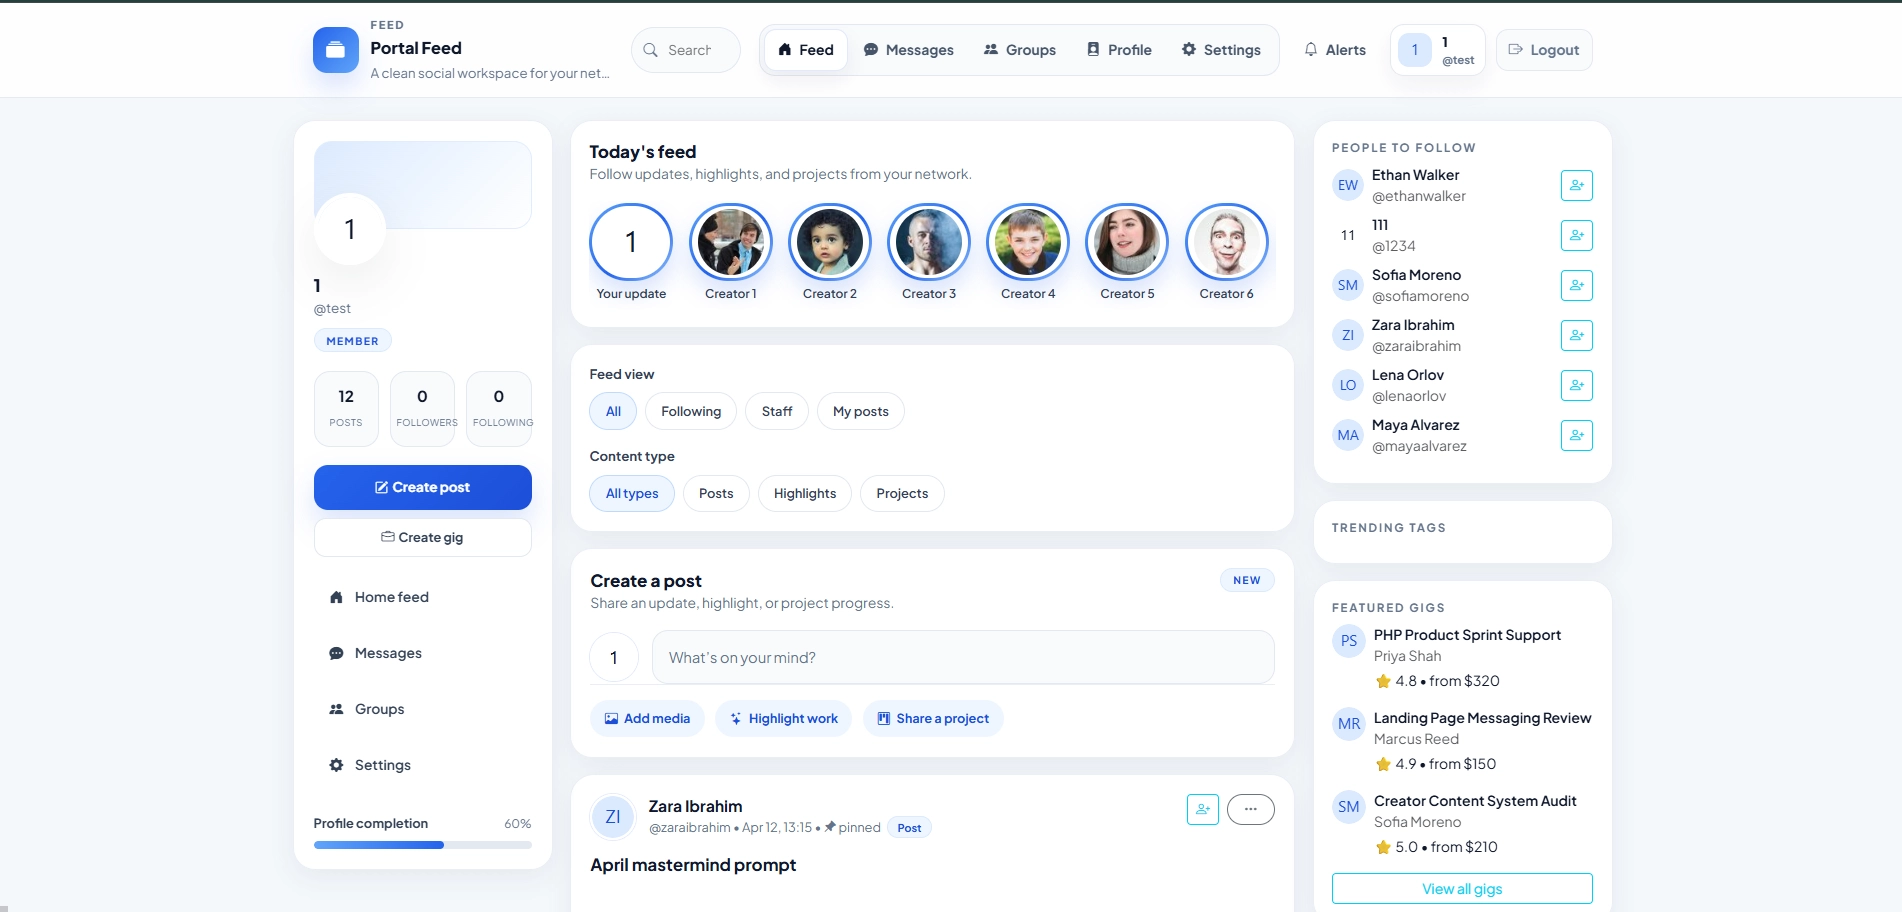Open the 12 Posts stat box
This screenshot has width=1902, height=912.
[x=346, y=408]
